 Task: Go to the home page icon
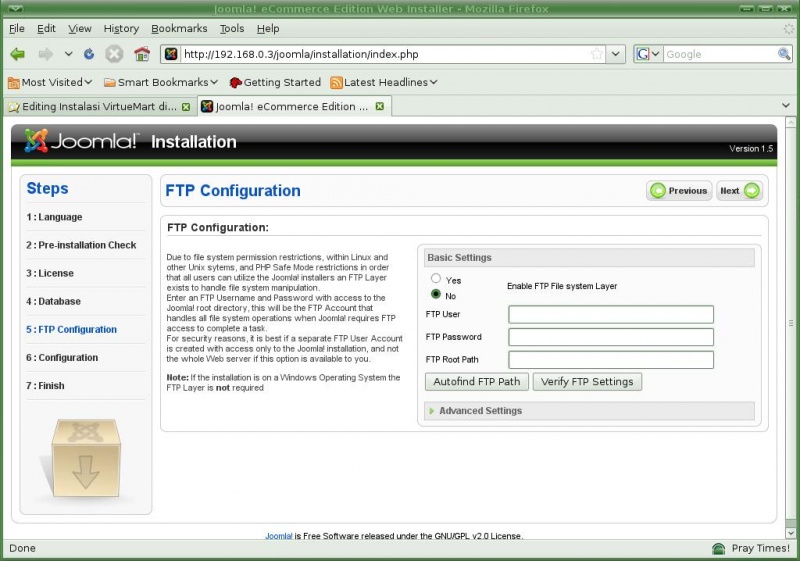(x=142, y=54)
